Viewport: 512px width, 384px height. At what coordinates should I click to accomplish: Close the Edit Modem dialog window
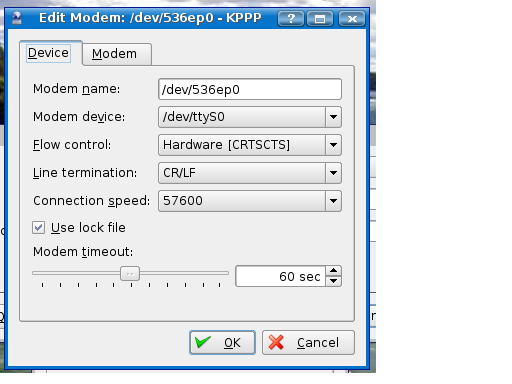tap(352, 18)
